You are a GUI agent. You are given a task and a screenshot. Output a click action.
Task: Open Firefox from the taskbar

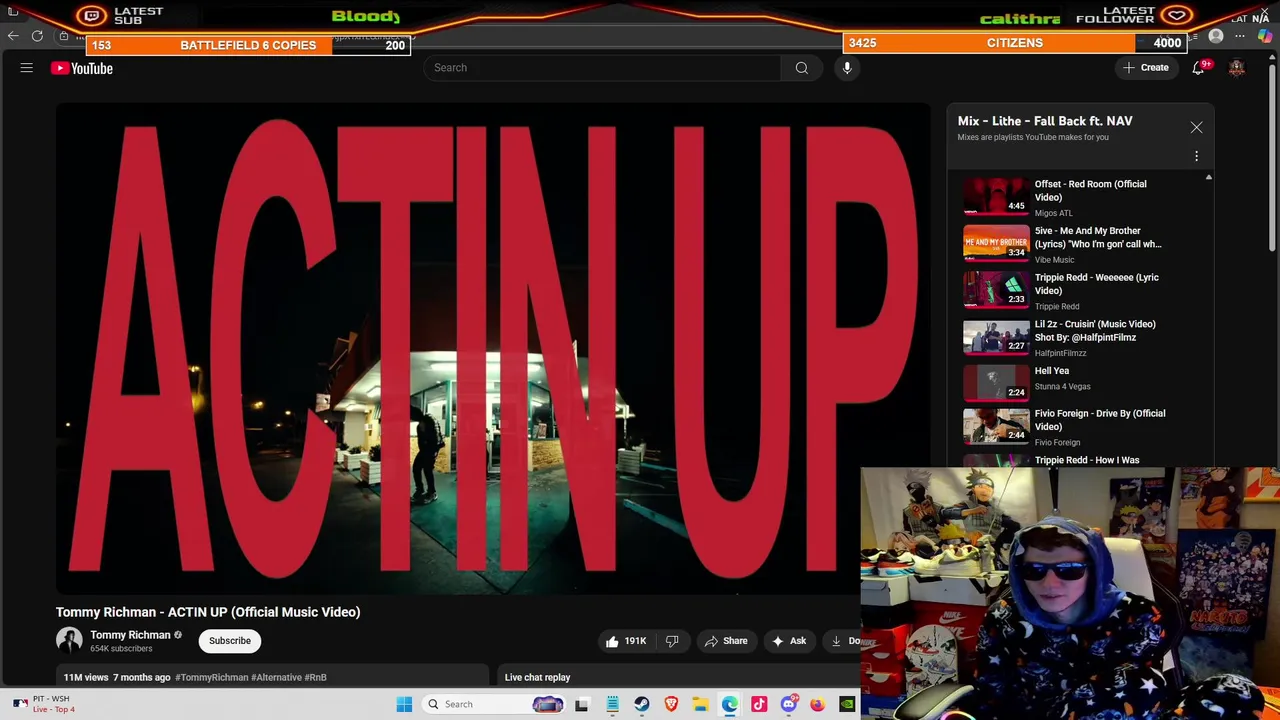(x=818, y=704)
